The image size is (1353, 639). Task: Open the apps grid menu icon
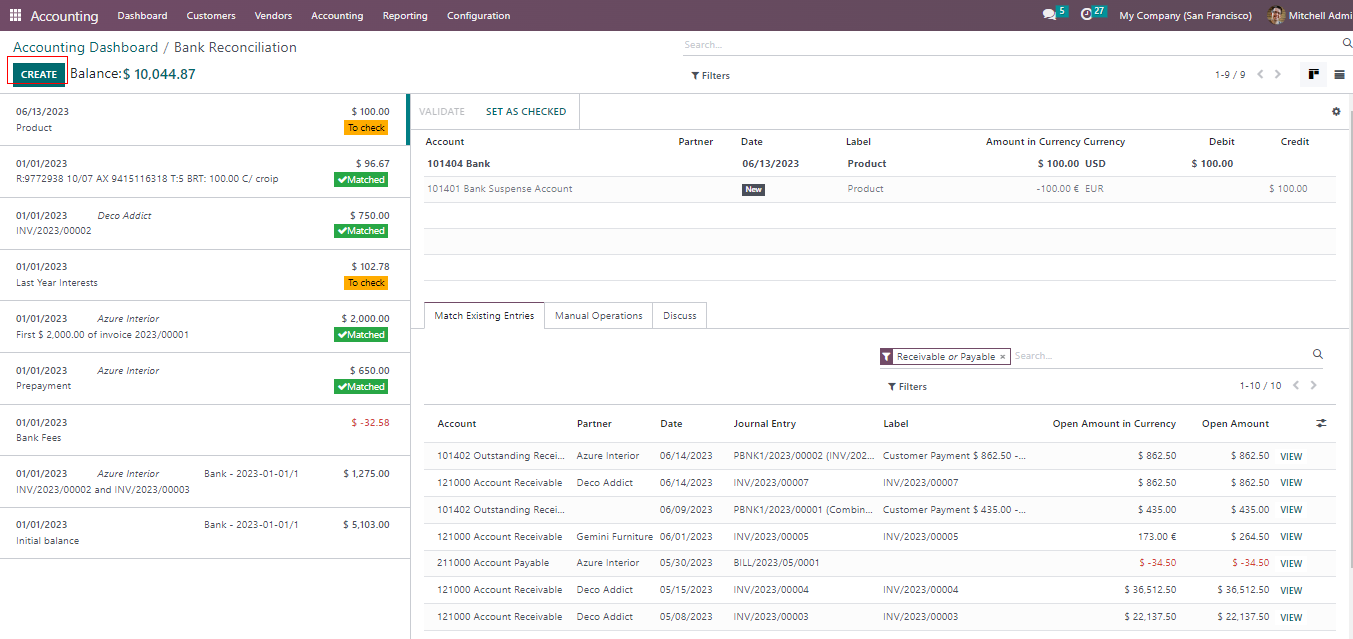(x=15, y=16)
